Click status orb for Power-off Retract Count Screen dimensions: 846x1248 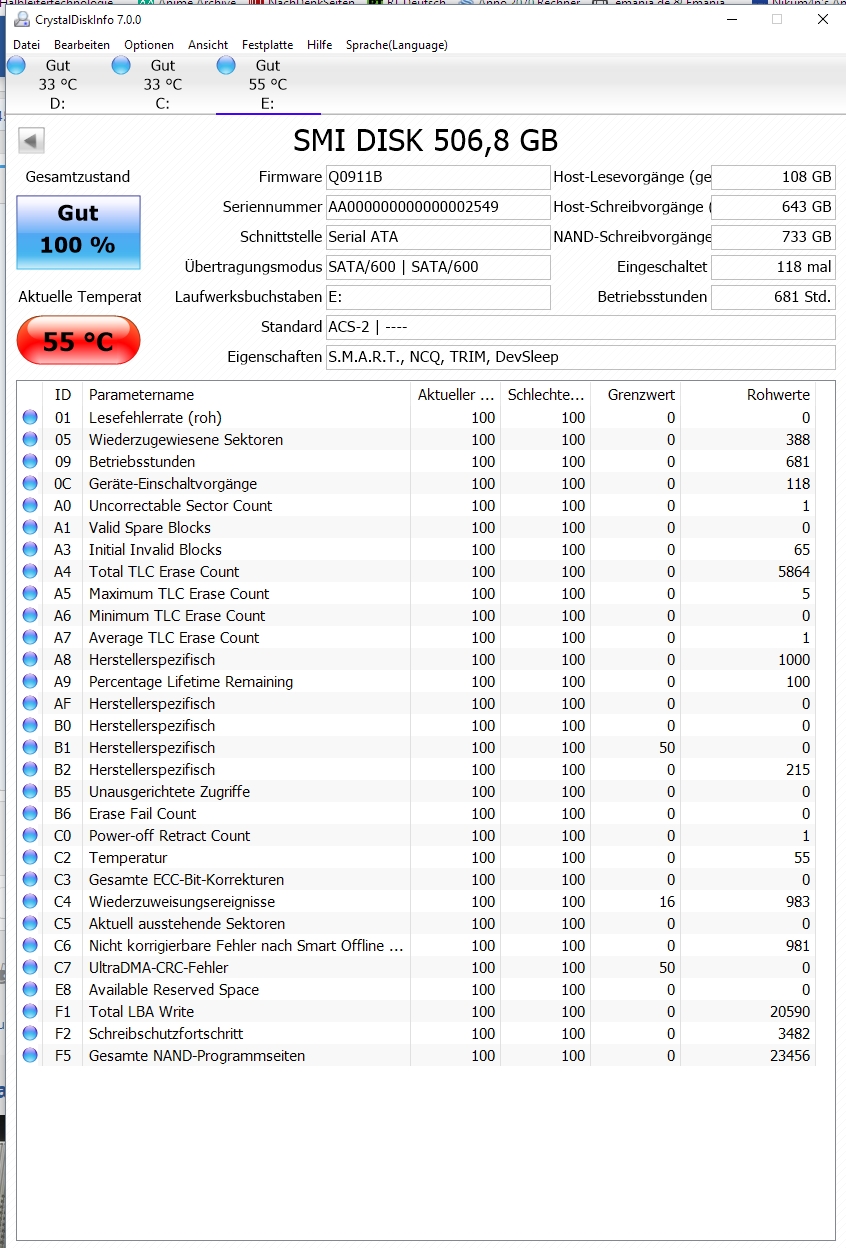click(x=30, y=836)
